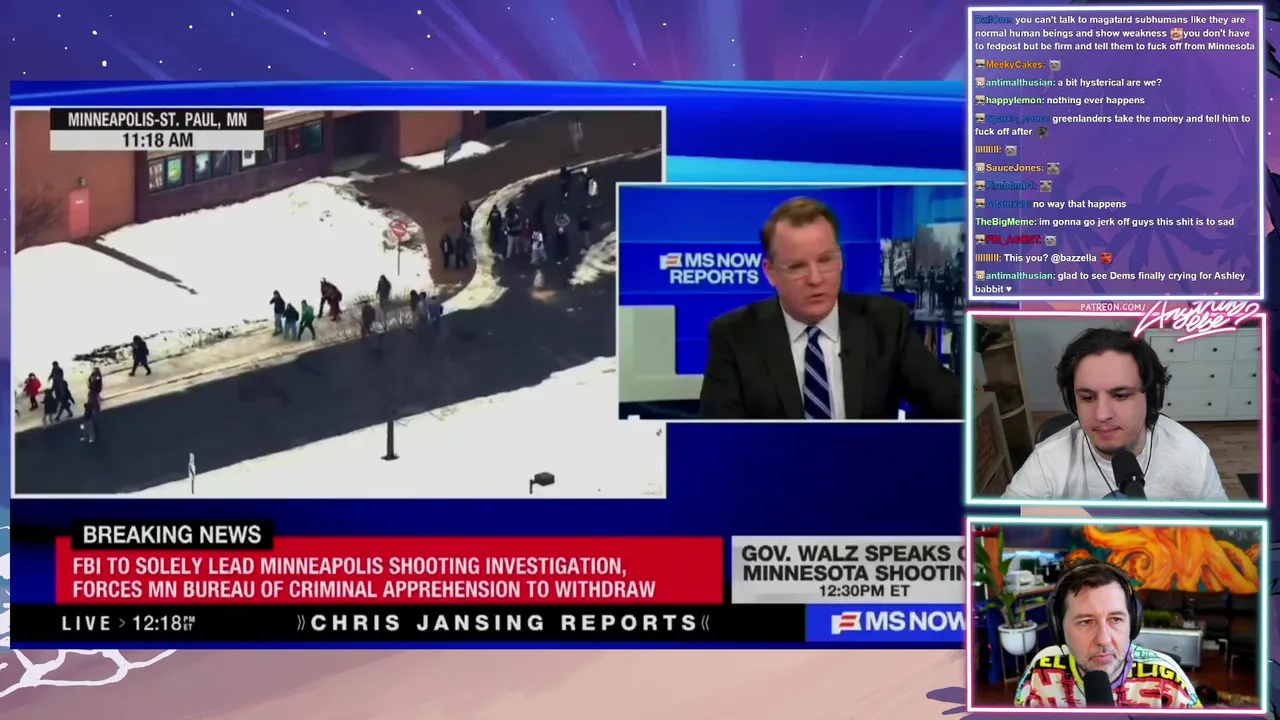Click the CHRIS JANSING REPORTS title

[x=503, y=623]
